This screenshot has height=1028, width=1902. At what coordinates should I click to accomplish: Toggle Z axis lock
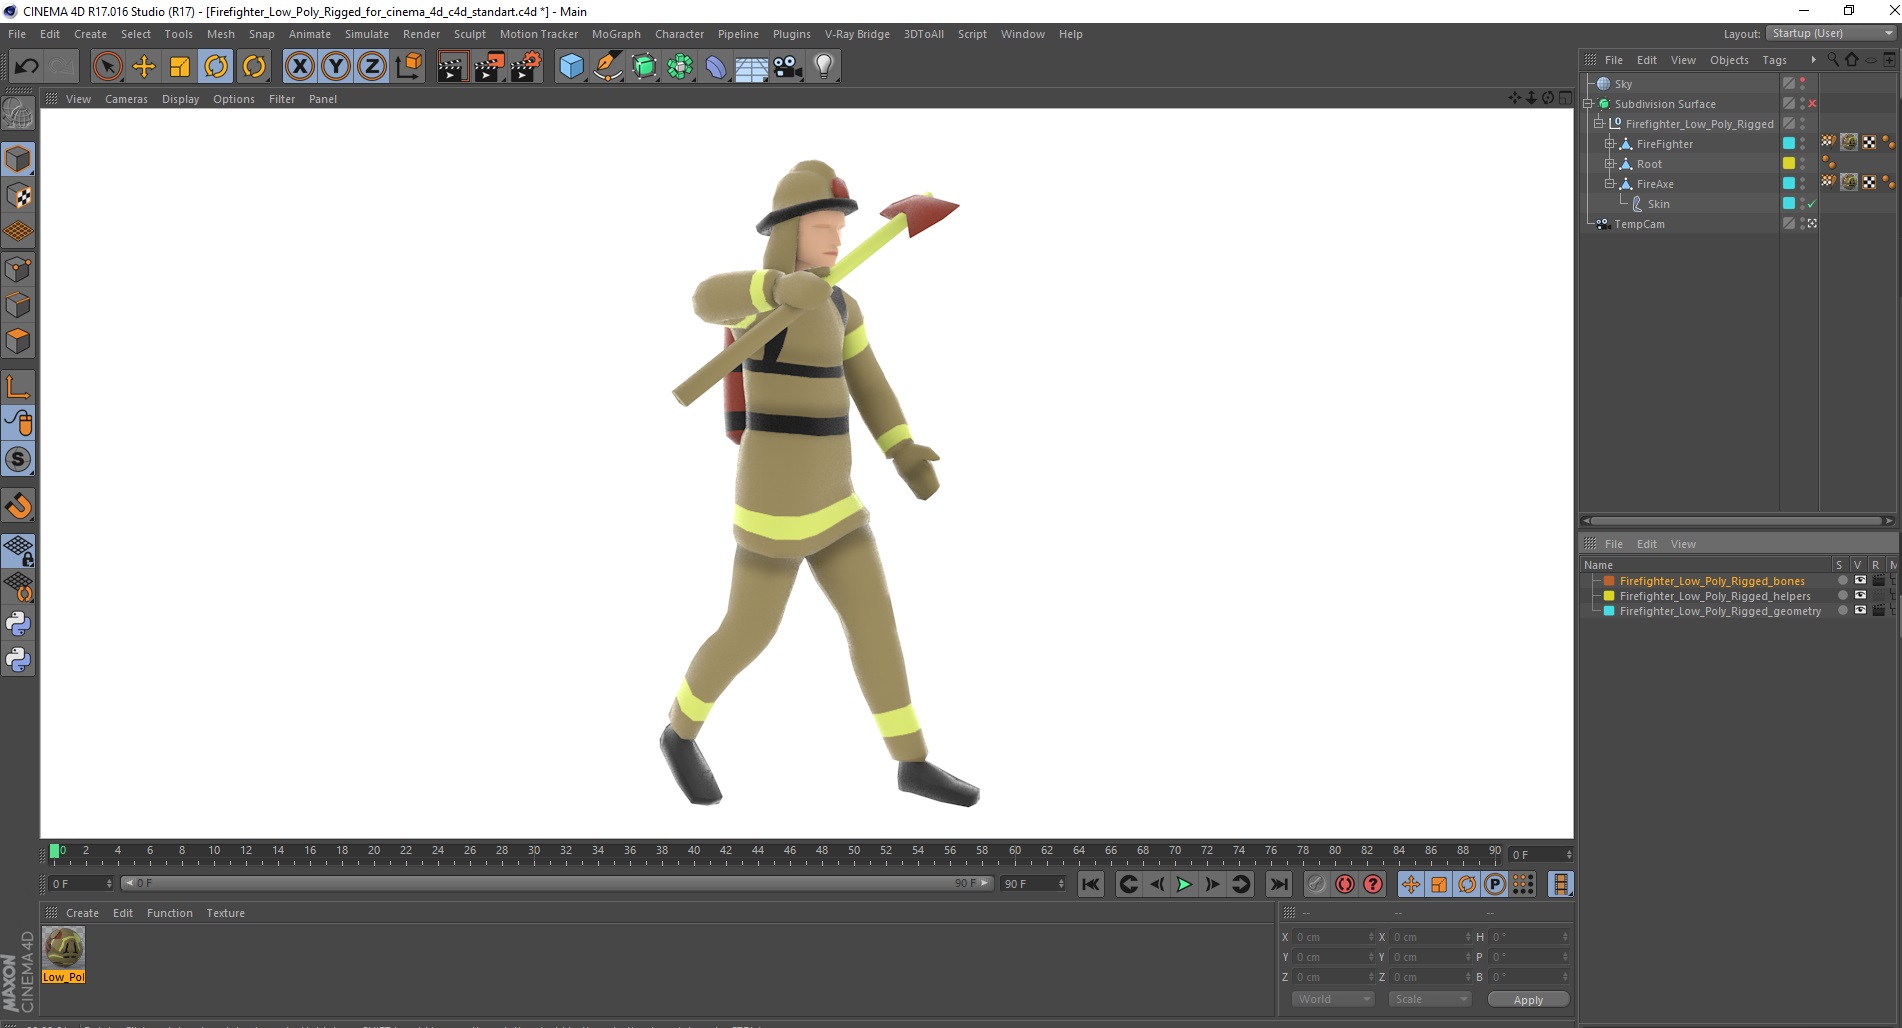tap(372, 67)
